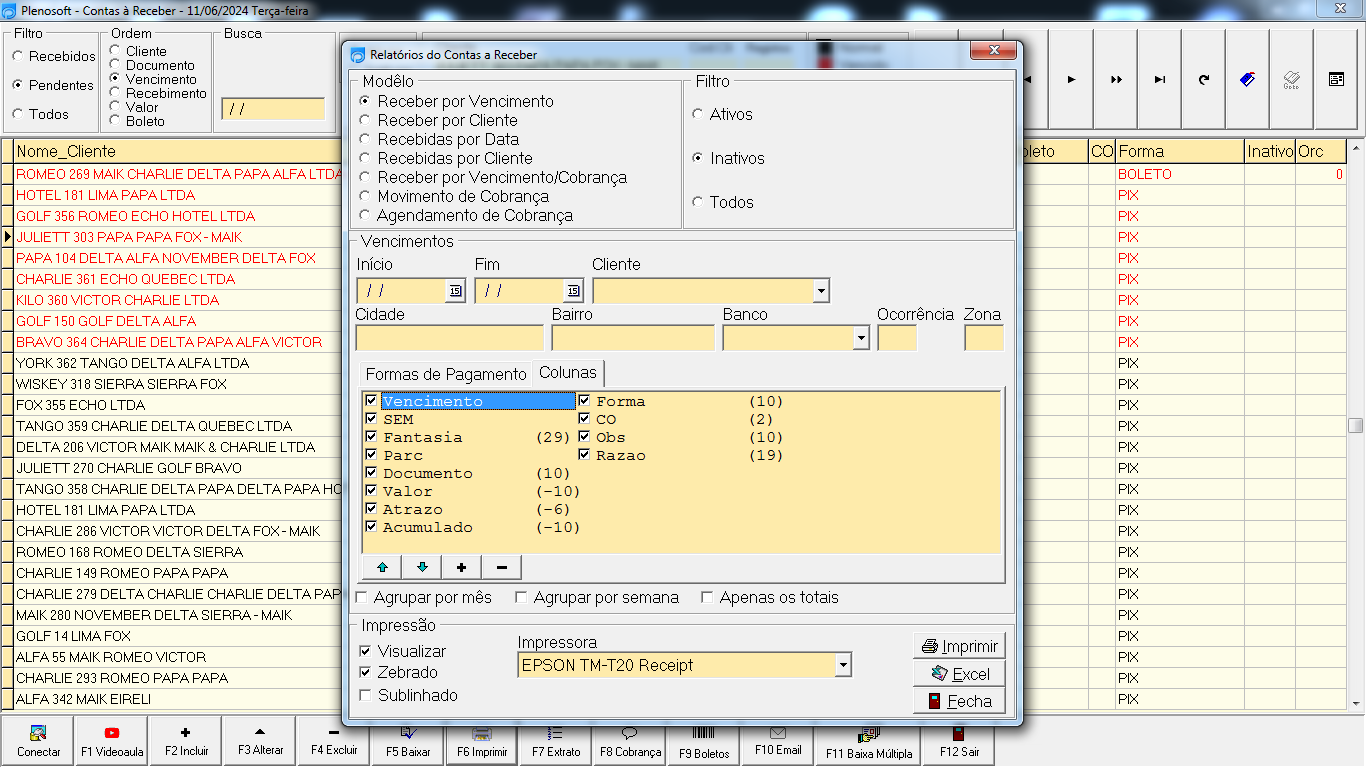Open F8 Cobrança
Viewport: 1366px width, 768px height.
point(630,741)
